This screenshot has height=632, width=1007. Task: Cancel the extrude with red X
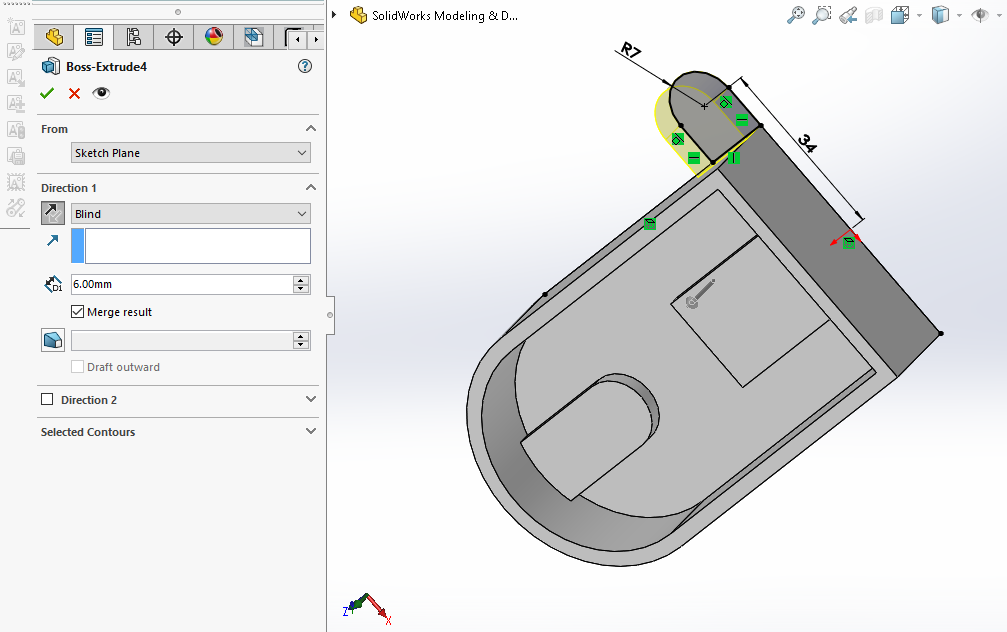coord(74,93)
